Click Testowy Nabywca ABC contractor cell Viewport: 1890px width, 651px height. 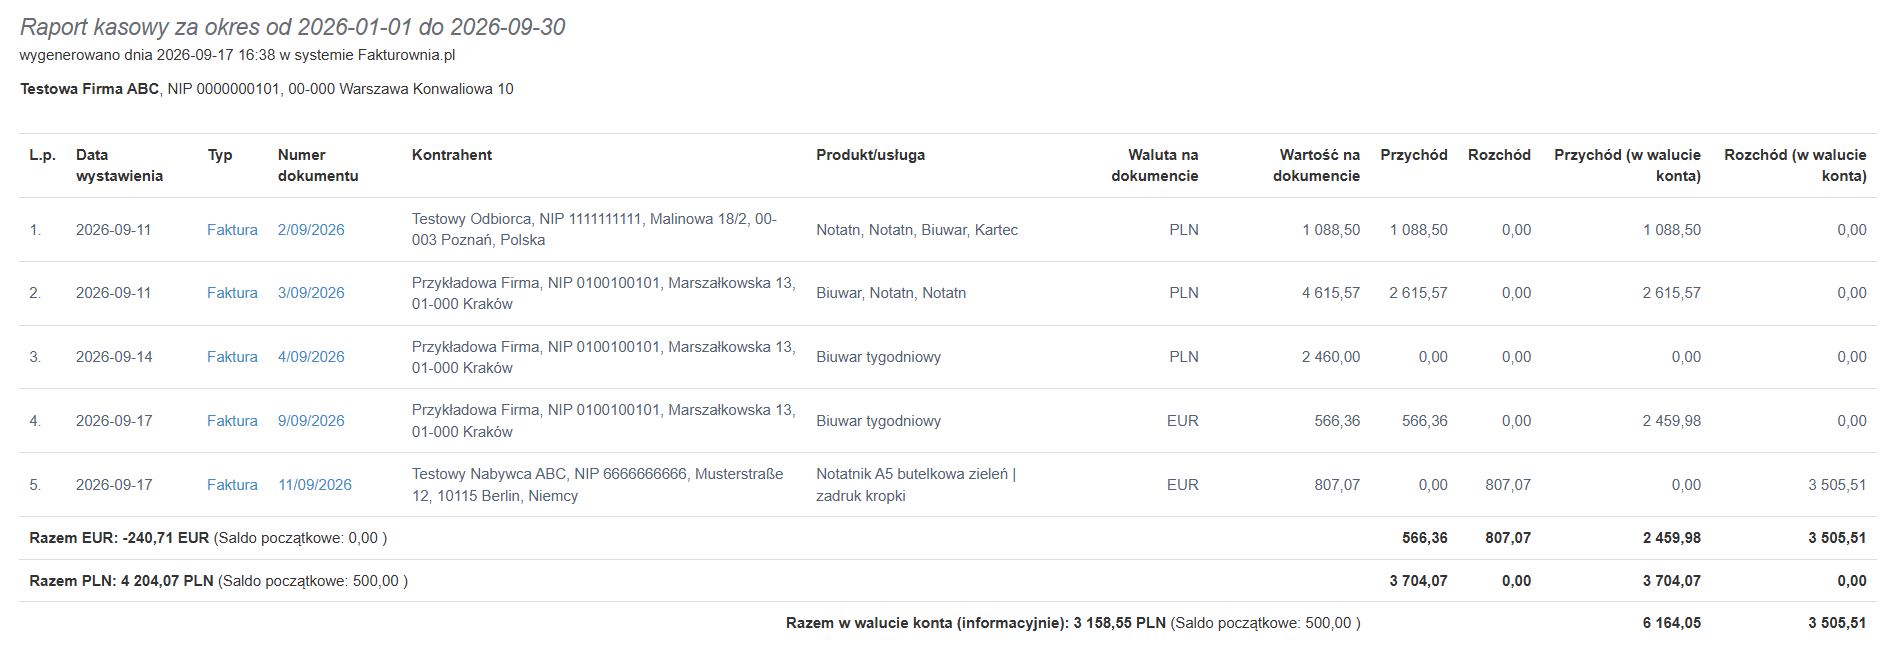point(598,485)
